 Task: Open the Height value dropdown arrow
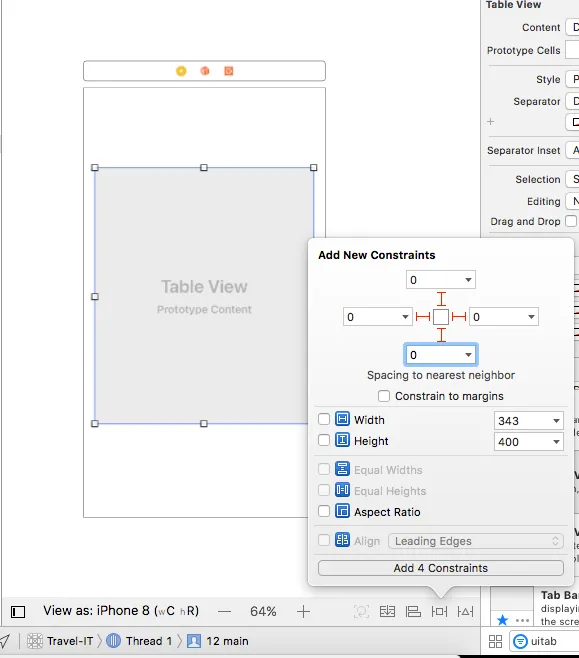[556, 441]
